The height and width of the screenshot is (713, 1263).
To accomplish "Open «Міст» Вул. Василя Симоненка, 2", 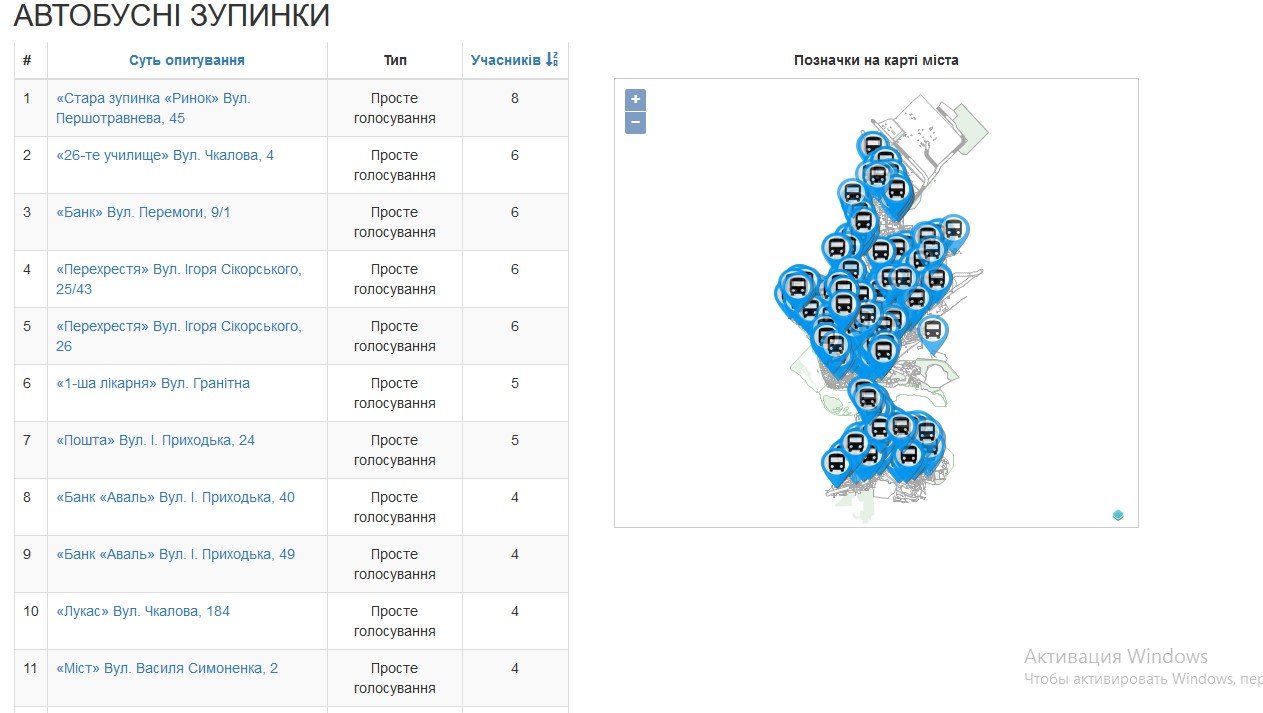I will (x=167, y=668).
